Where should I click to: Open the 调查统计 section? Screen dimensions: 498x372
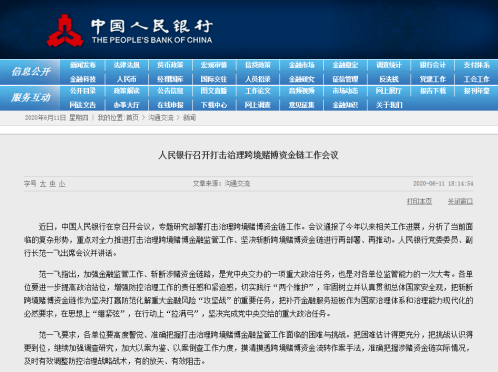(x=389, y=65)
